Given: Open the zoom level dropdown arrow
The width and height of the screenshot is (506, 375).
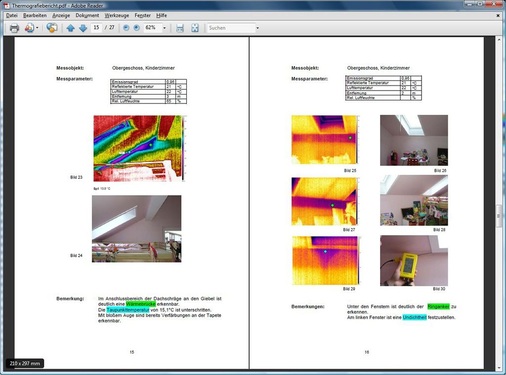Looking at the screenshot, I should click(164, 28).
